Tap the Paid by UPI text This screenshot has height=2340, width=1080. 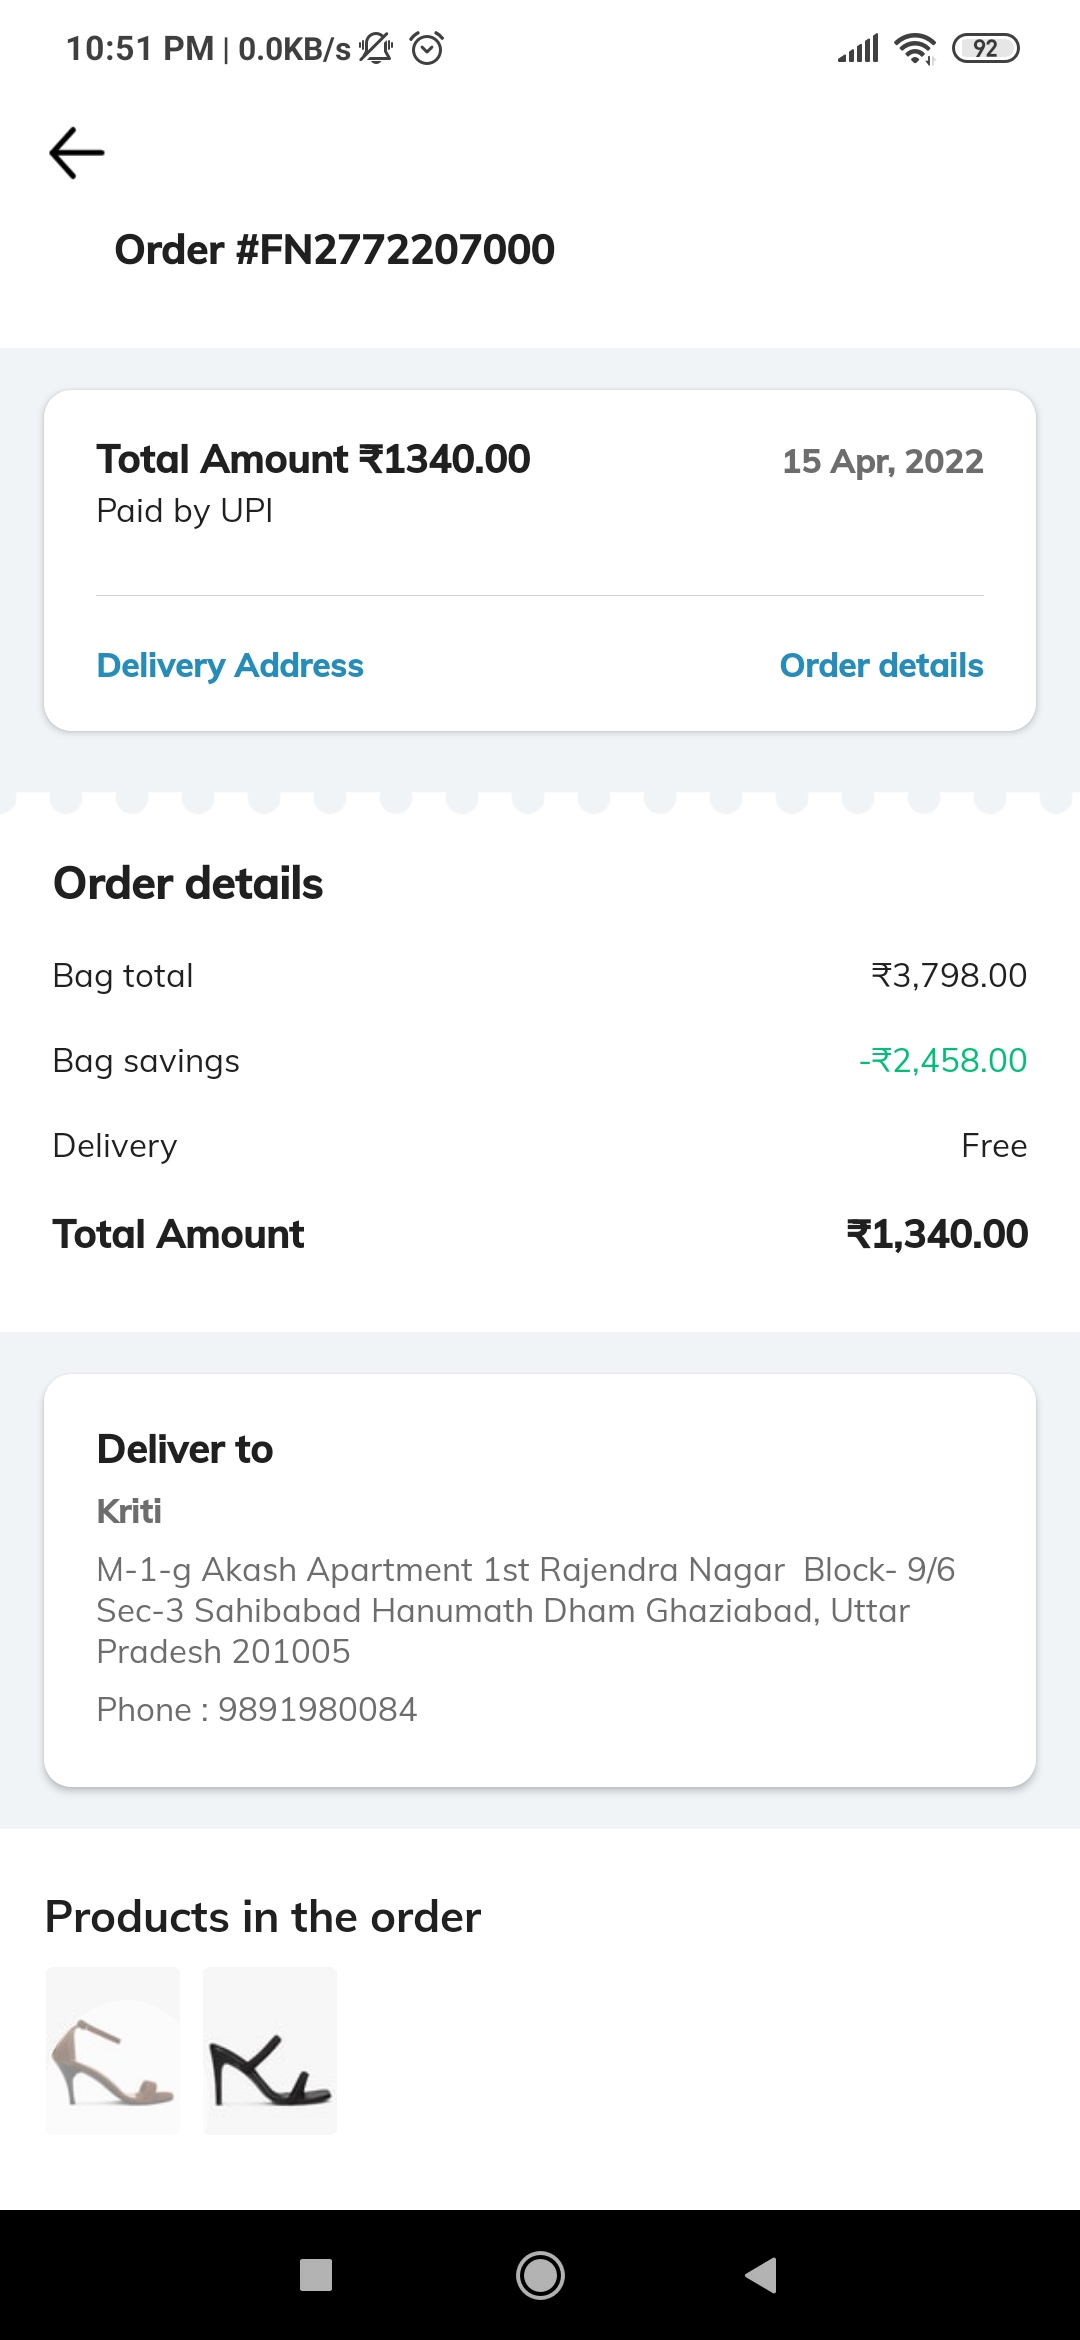(x=185, y=511)
